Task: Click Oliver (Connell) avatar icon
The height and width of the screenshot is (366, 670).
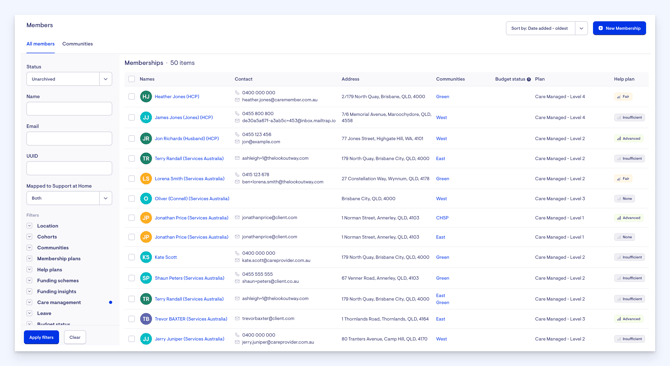Action: point(146,199)
